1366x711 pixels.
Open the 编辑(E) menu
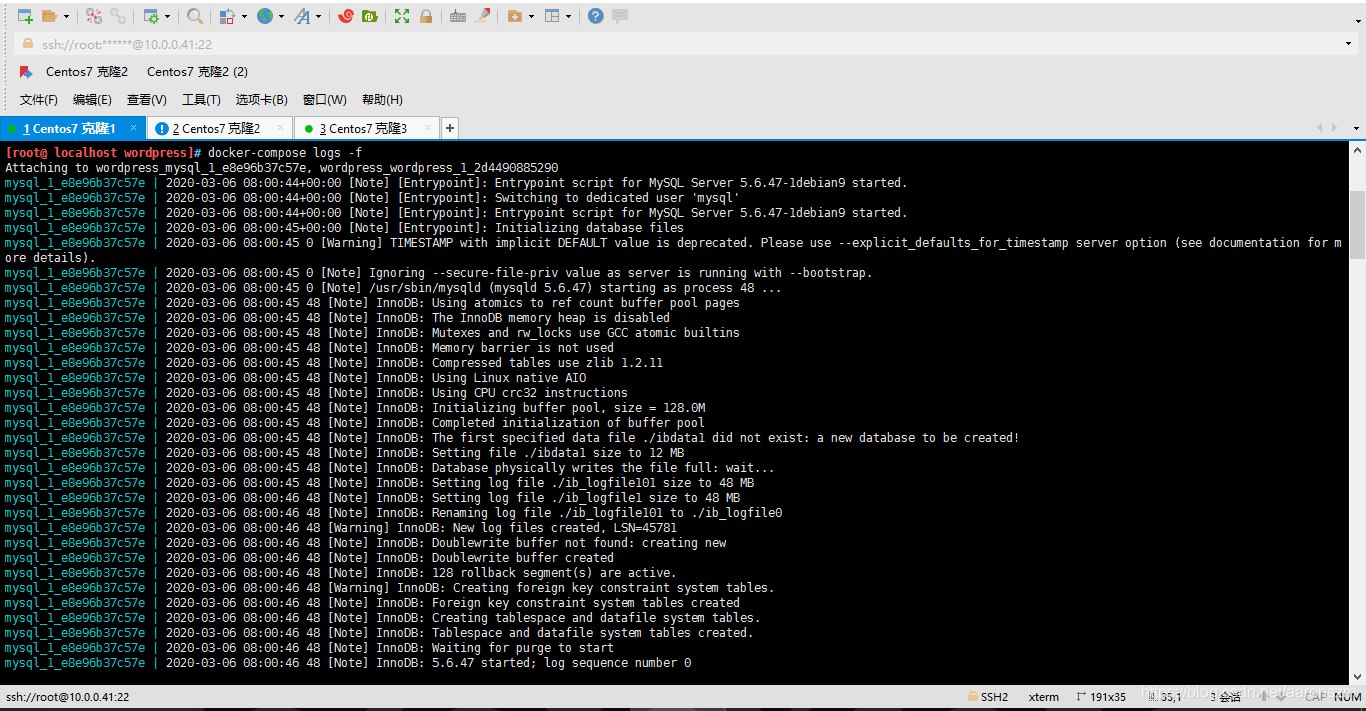(92, 100)
